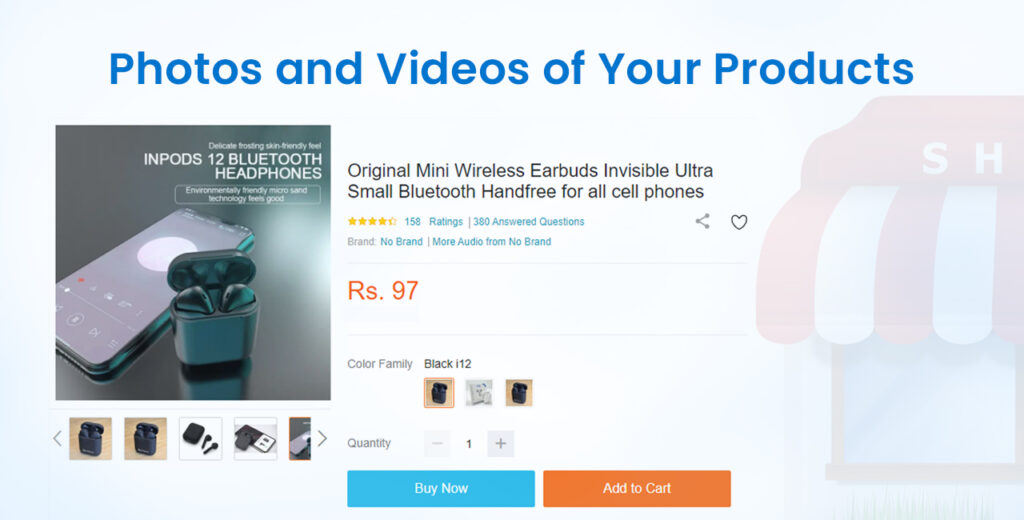
Task: Select the first product thumbnail
Action: click(91, 438)
